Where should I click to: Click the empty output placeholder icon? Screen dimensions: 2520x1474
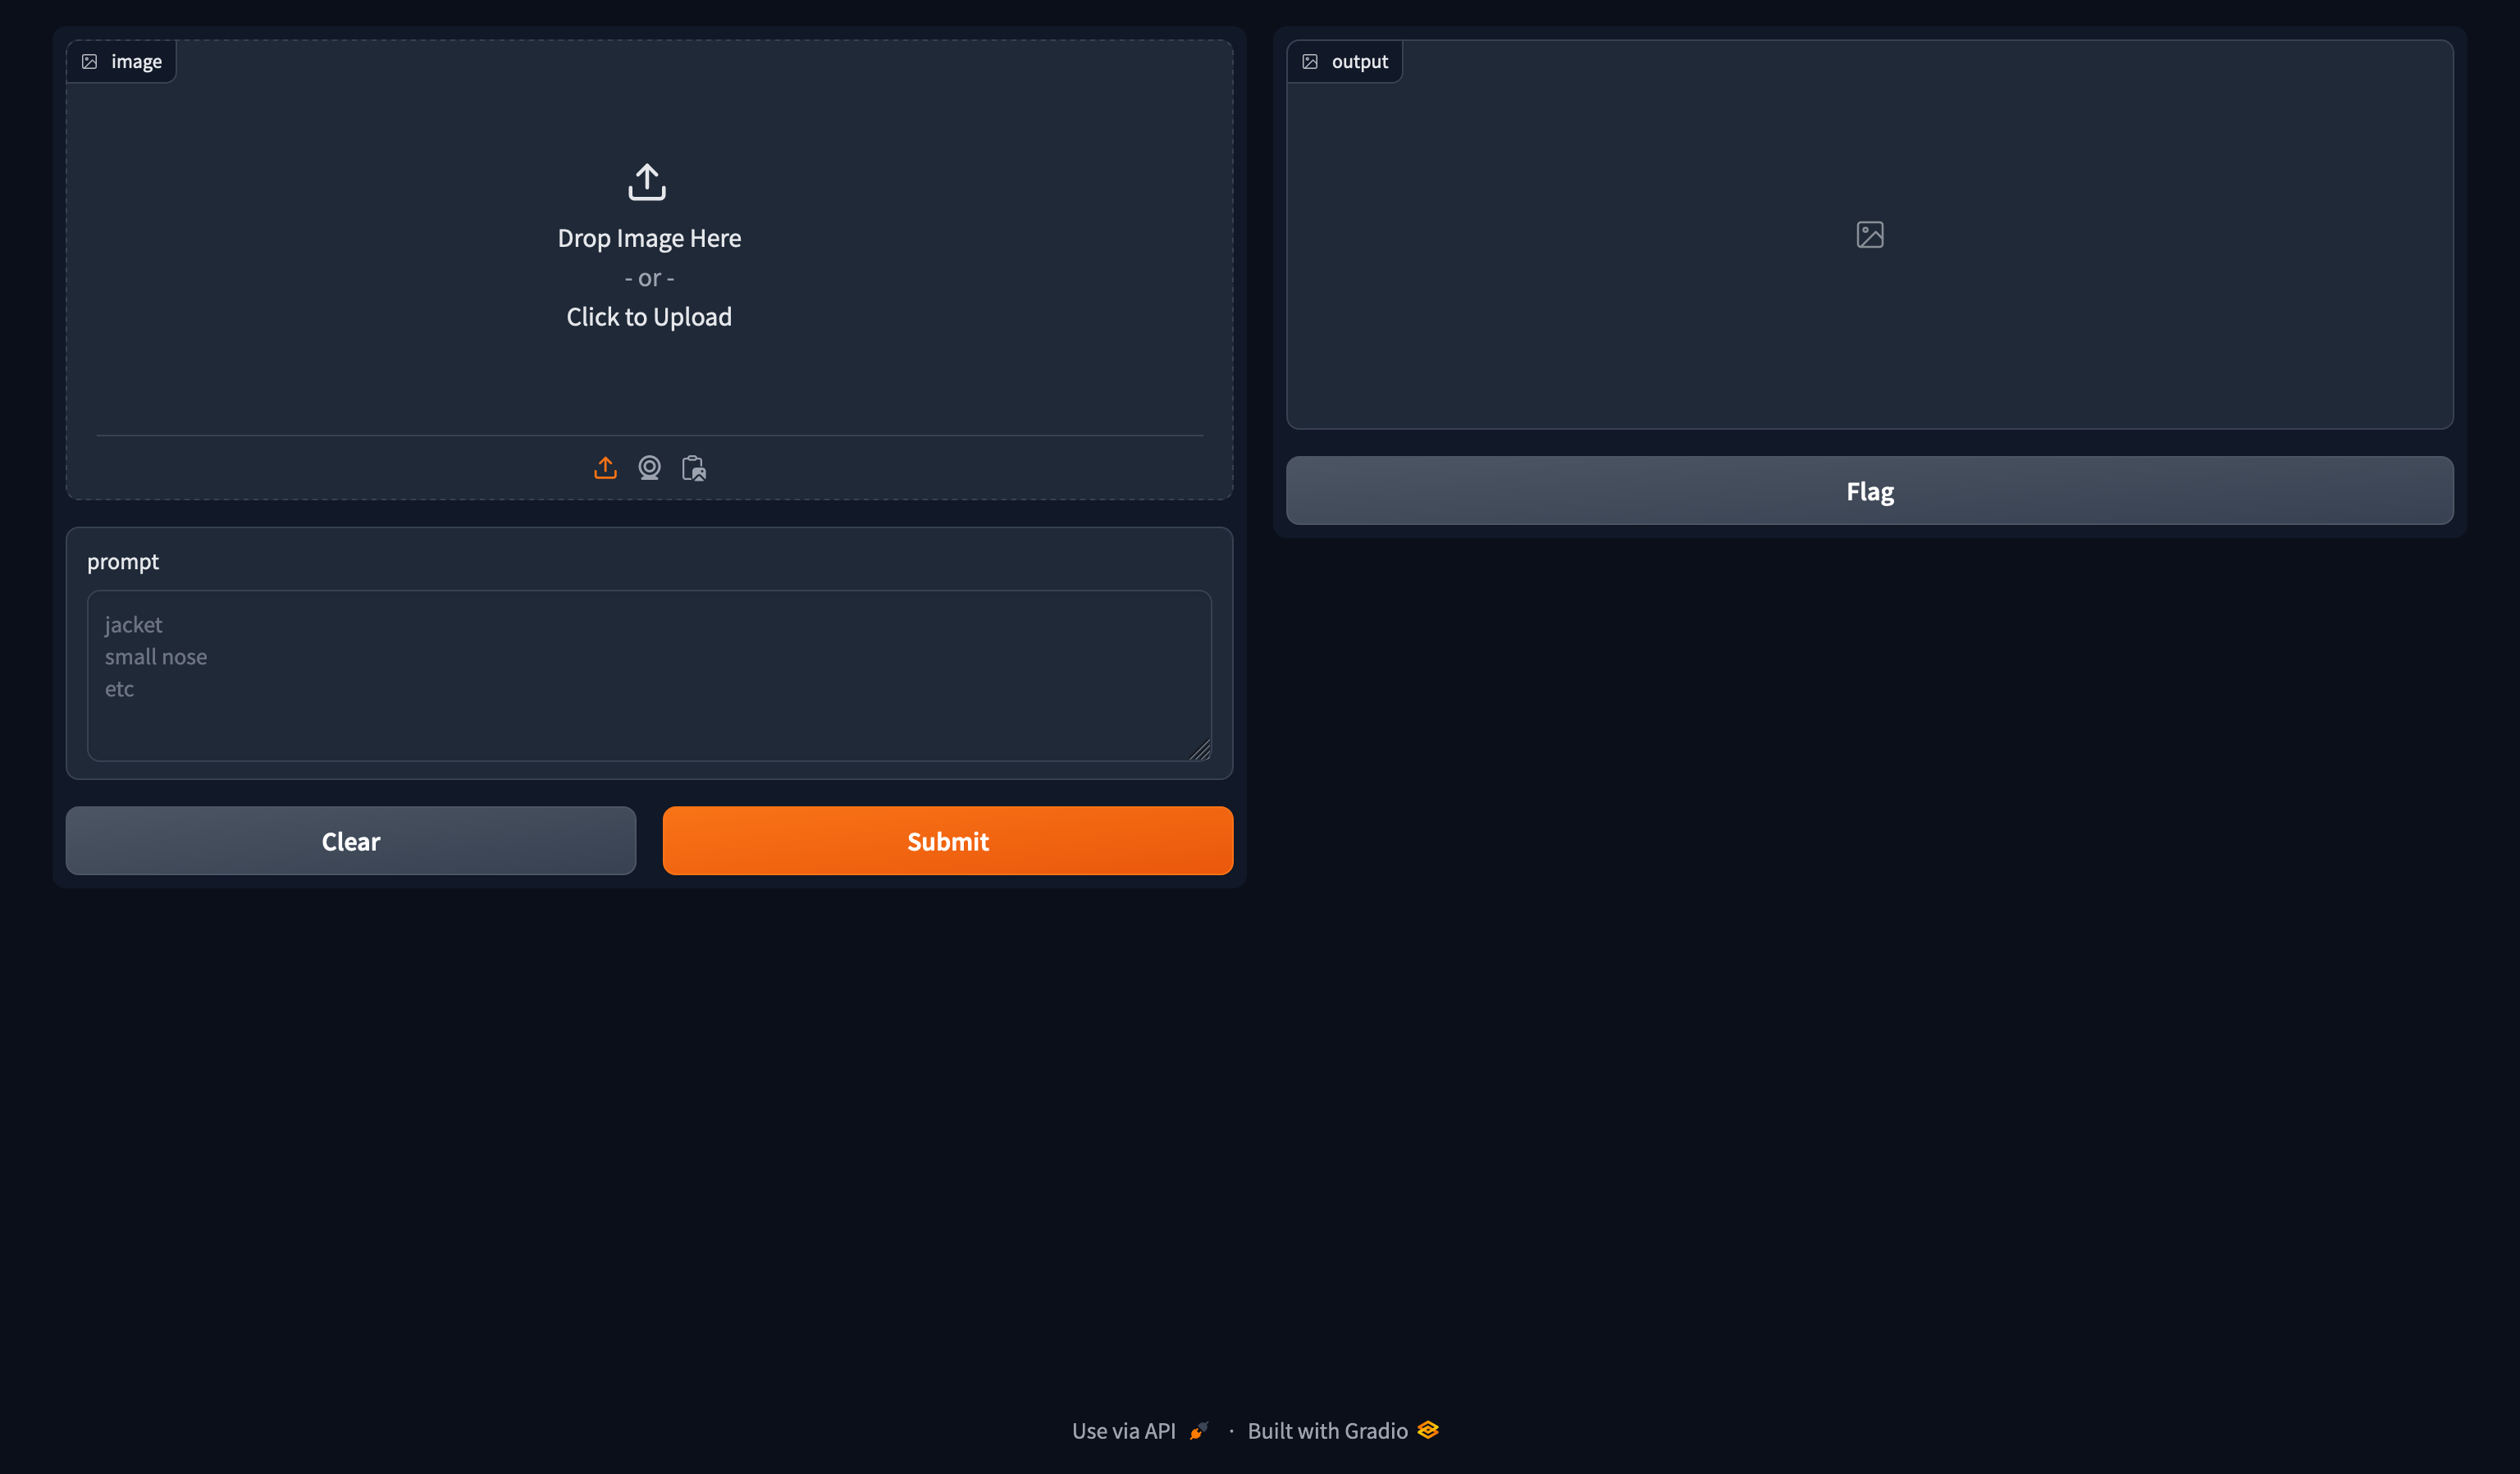click(x=1869, y=235)
